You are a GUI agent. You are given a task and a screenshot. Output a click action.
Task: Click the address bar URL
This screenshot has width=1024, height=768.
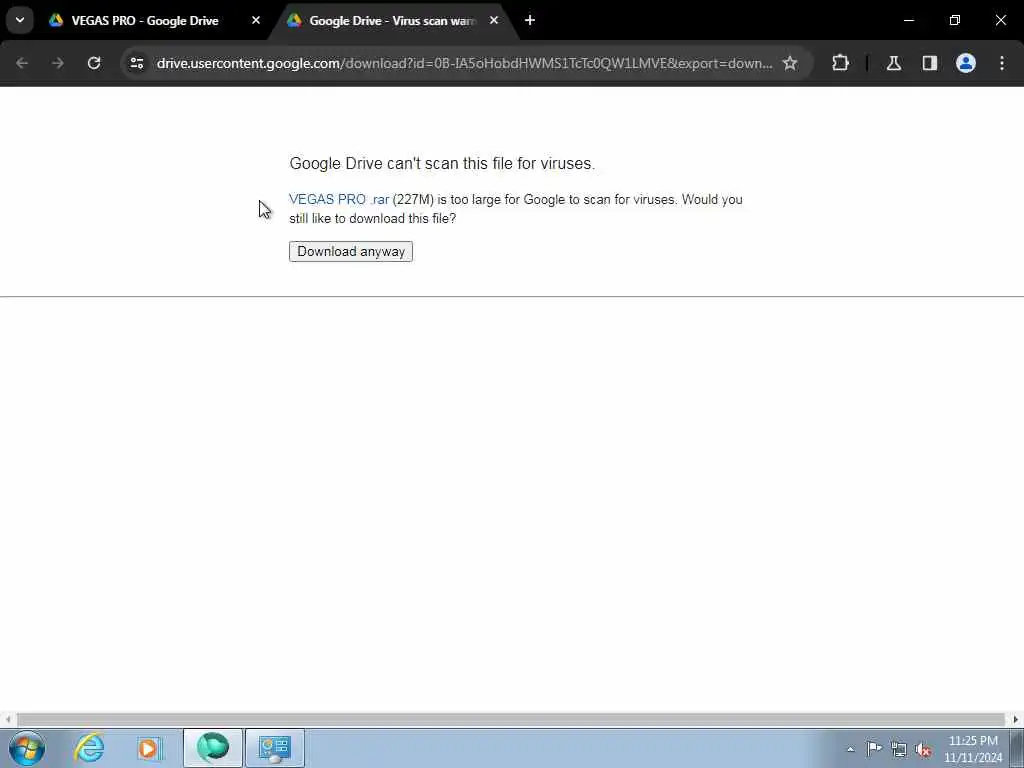tap(464, 63)
